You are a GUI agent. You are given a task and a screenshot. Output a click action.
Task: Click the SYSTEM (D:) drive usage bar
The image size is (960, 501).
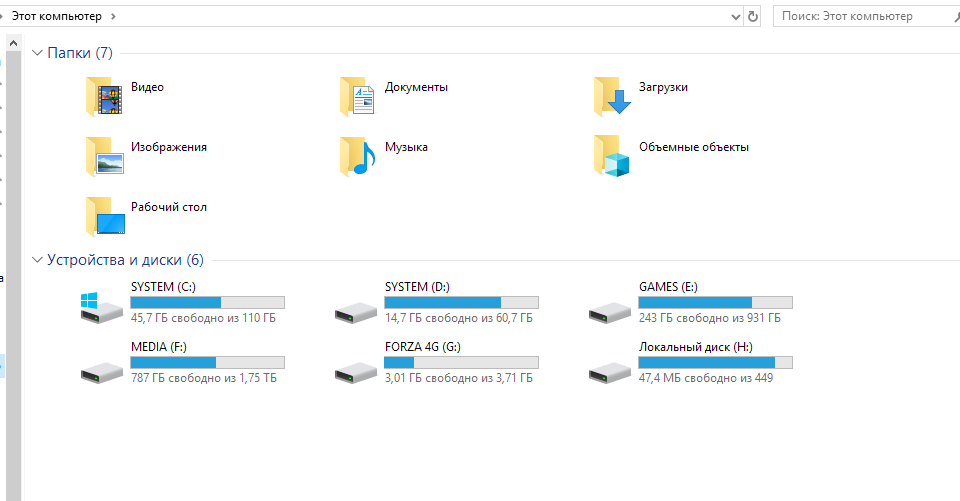(x=461, y=302)
